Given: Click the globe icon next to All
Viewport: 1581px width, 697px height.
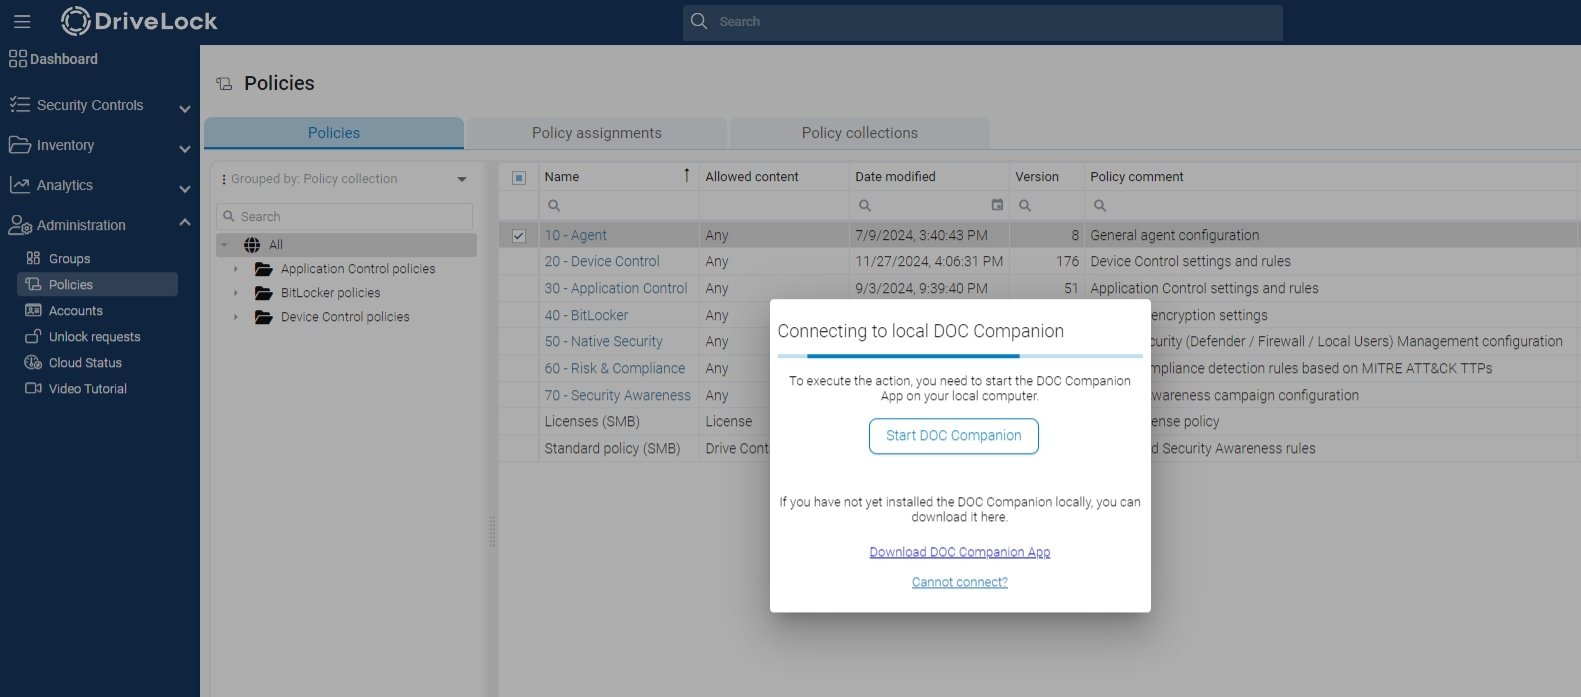Looking at the screenshot, I should pos(252,245).
